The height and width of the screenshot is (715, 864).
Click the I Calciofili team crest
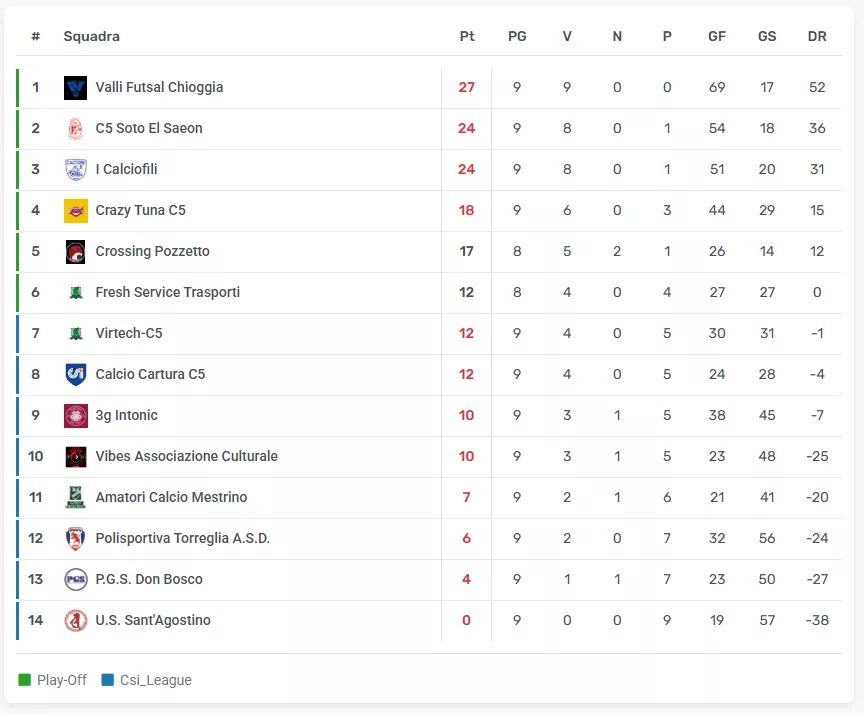76,170
